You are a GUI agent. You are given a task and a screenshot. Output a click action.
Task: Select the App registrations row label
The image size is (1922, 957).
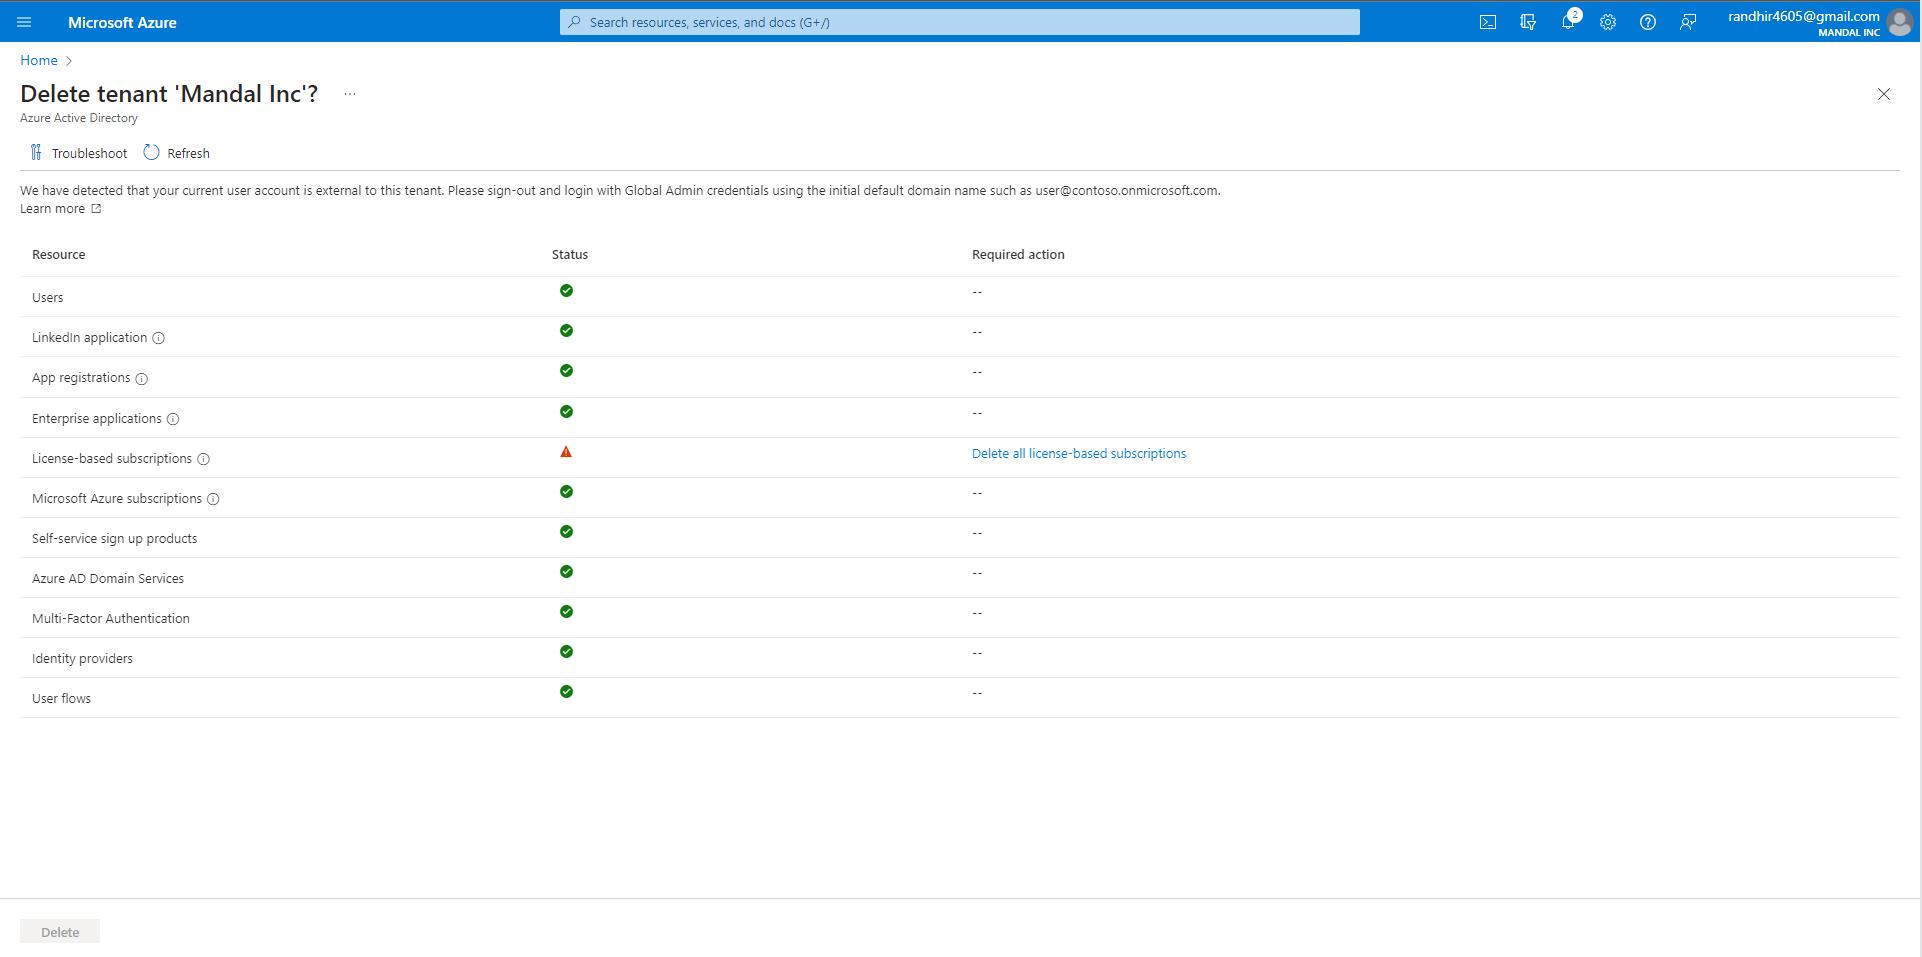tap(81, 378)
